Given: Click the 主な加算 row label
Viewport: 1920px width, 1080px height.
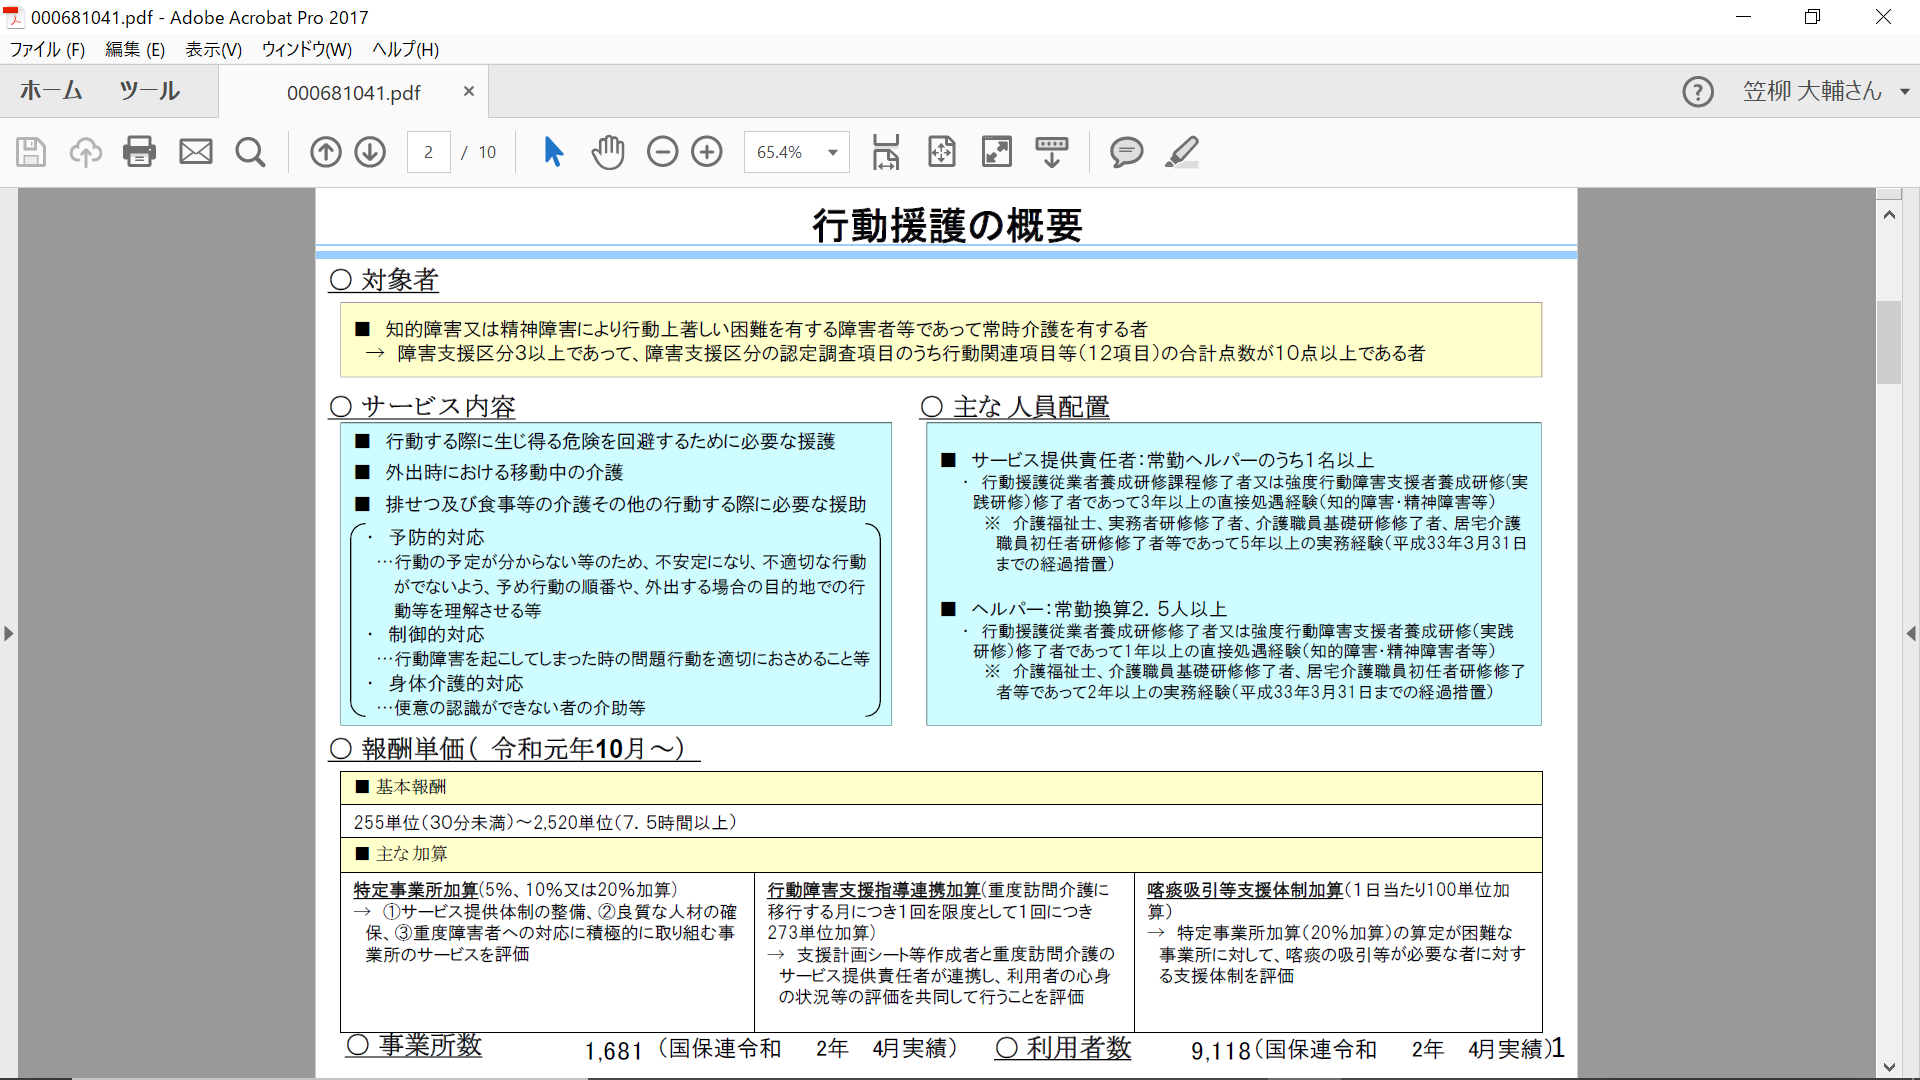Looking at the screenshot, I should (x=401, y=854).
